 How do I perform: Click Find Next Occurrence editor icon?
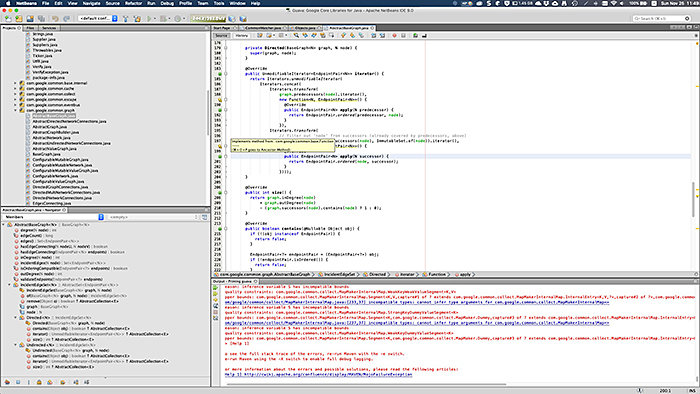(314, 35)
